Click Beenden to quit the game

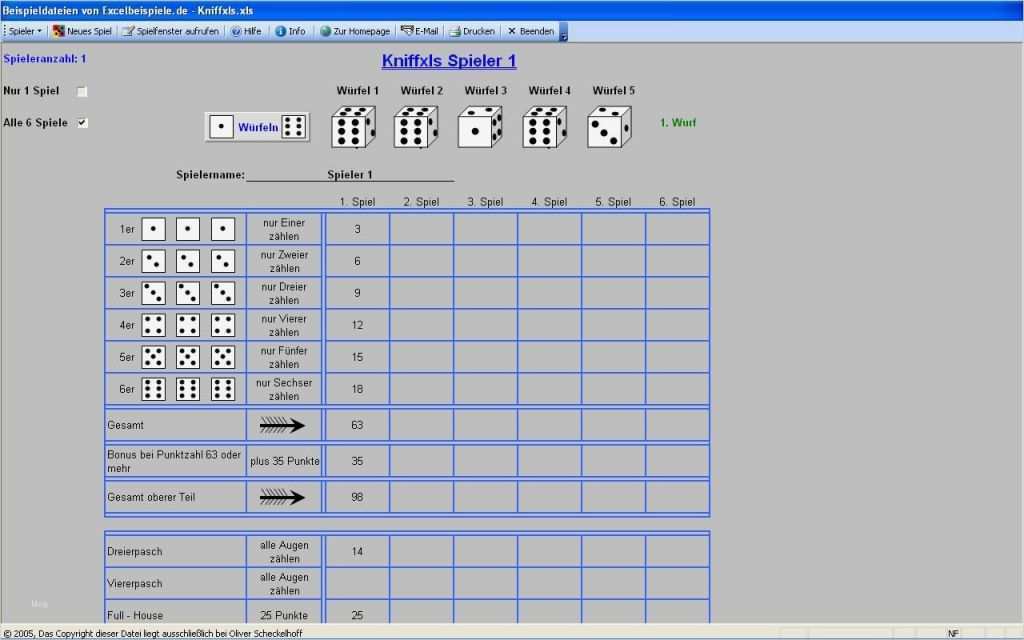click(531, 31)
